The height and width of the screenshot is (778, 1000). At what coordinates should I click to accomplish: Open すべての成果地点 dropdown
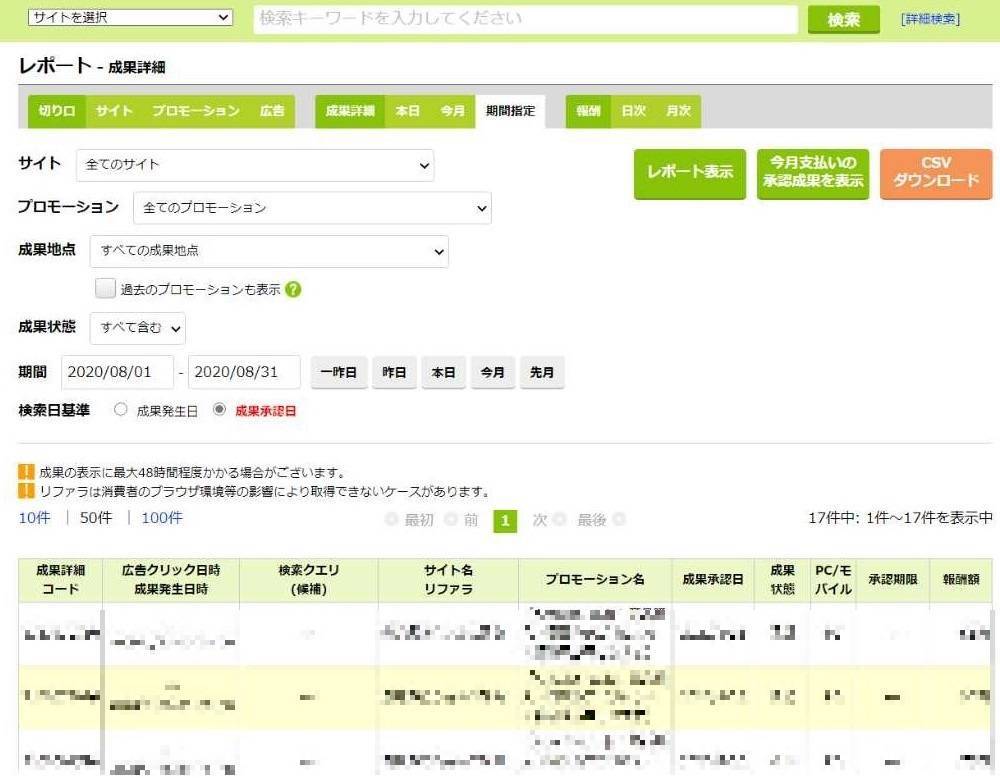(269, 251)
